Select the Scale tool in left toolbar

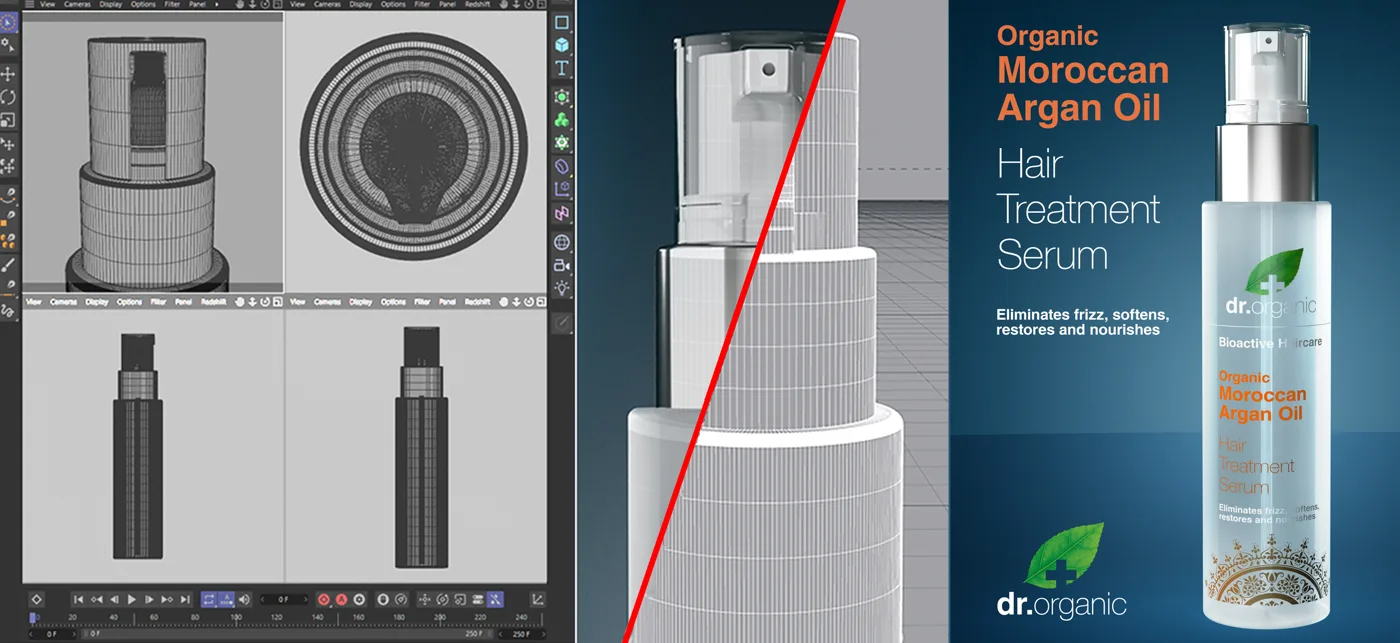8,120
